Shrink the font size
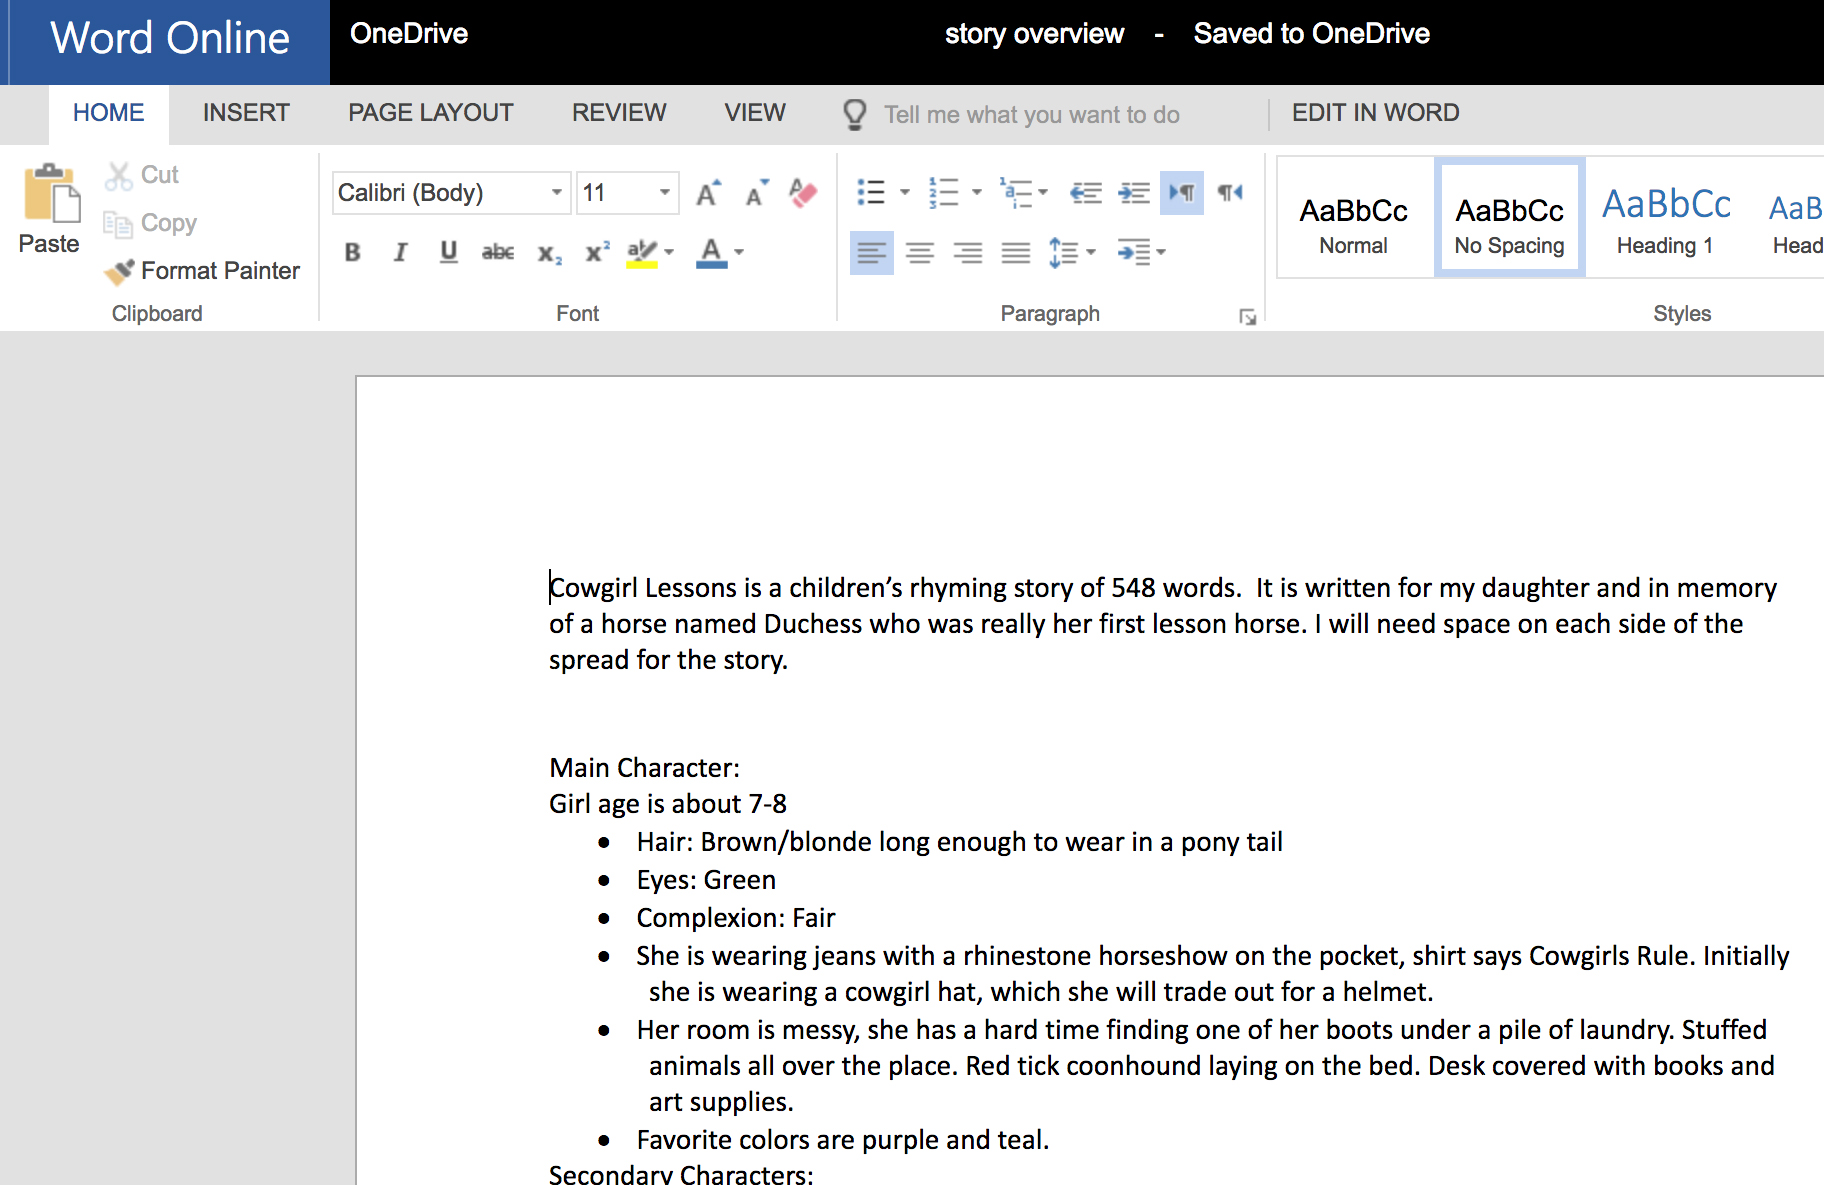1824x1185 pixels. [757, 193]
